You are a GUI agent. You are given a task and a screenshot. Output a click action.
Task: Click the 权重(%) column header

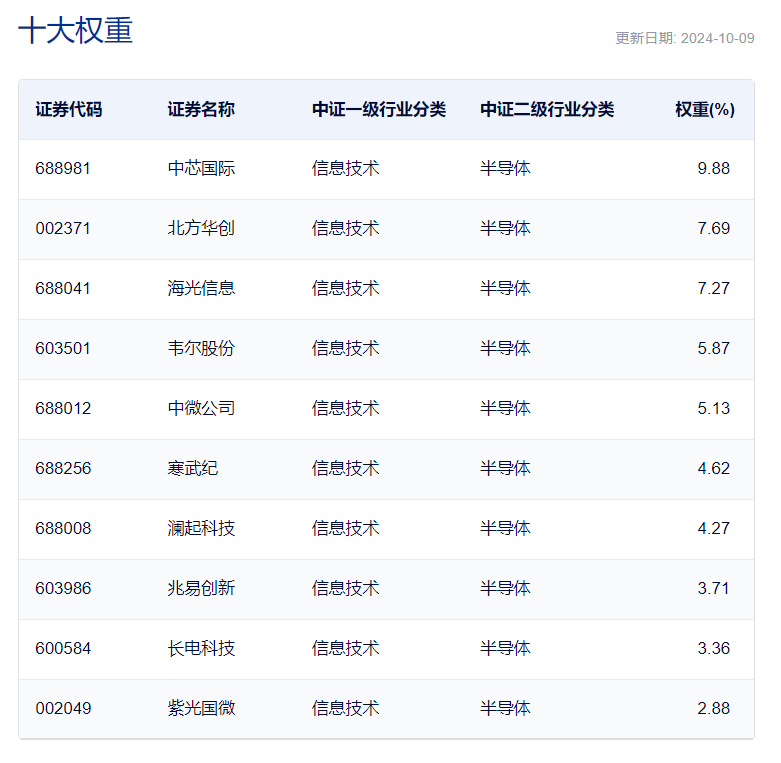tap(705, 110)
